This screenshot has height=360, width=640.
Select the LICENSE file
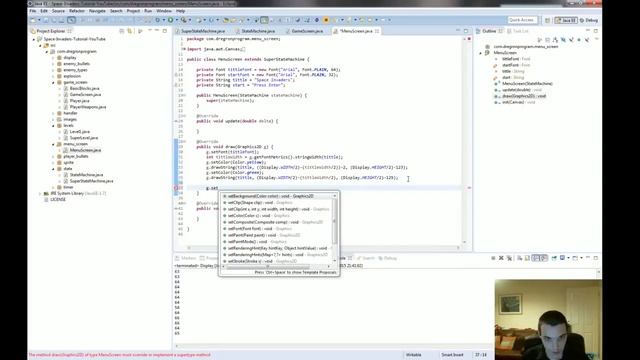(x=58, y=200)
